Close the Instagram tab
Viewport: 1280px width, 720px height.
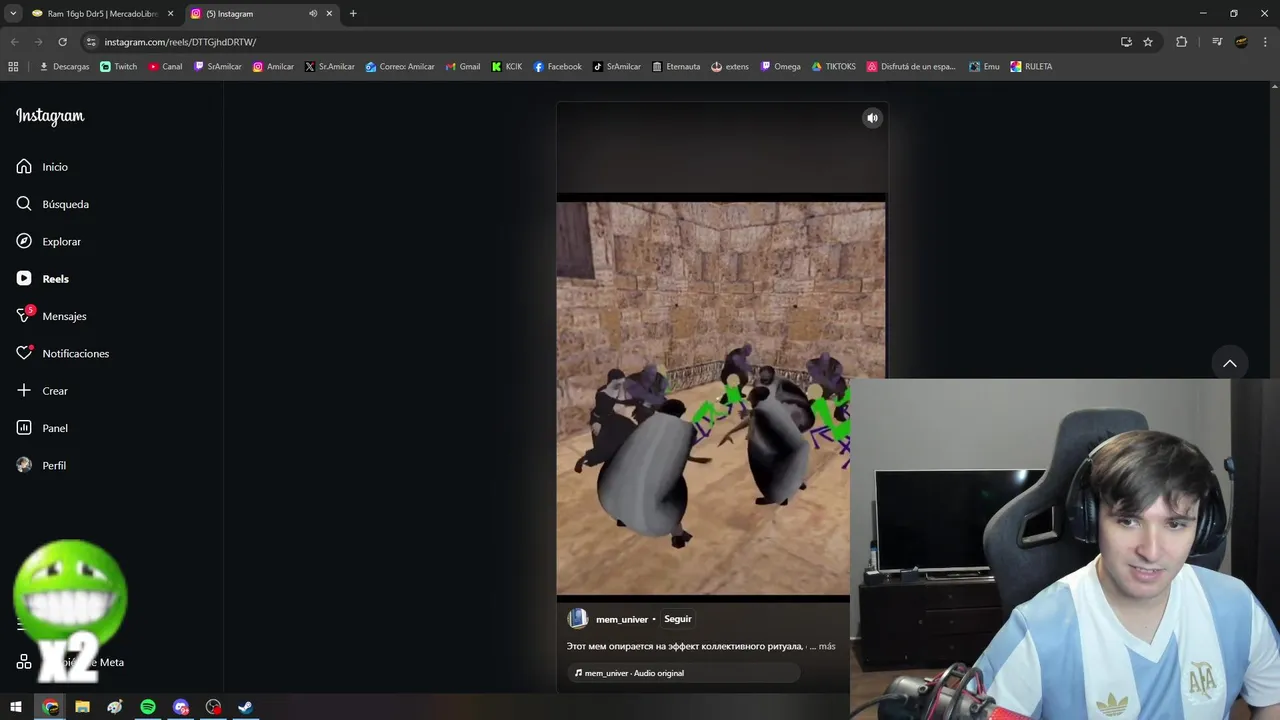(x=329, y=14)
